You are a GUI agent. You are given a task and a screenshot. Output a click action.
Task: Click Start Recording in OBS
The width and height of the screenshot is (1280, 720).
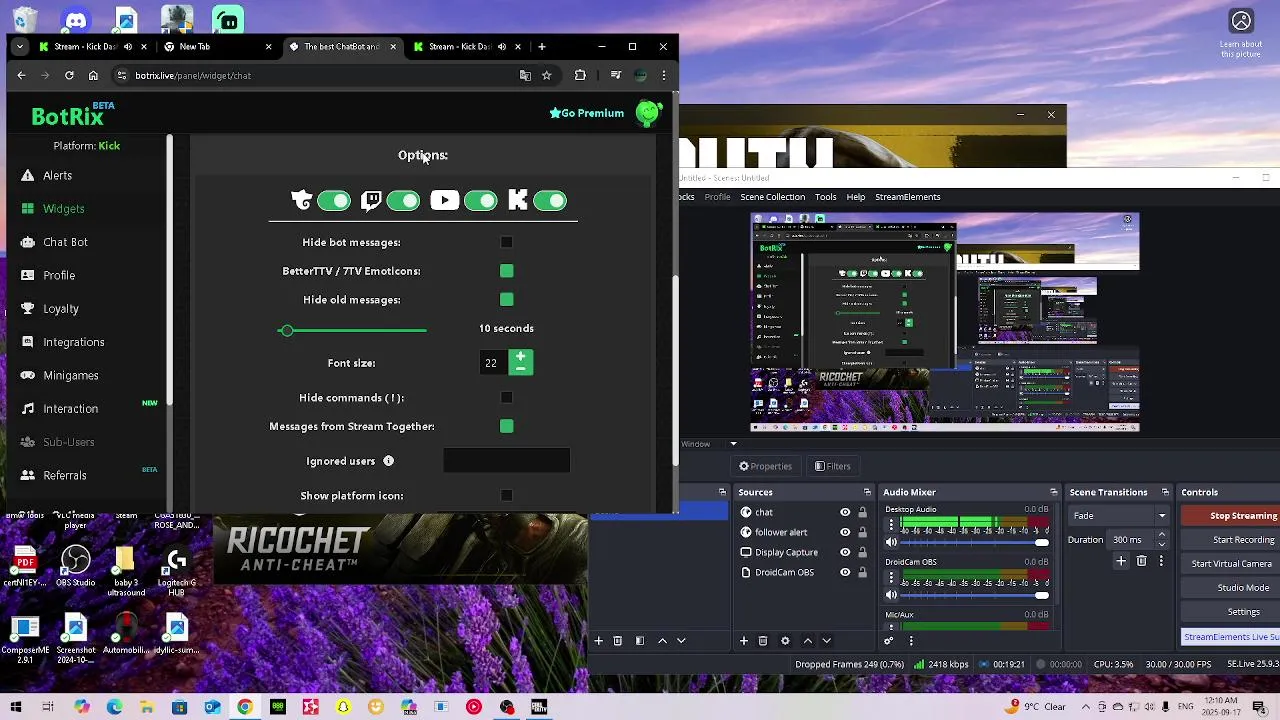pos(1230,540)
